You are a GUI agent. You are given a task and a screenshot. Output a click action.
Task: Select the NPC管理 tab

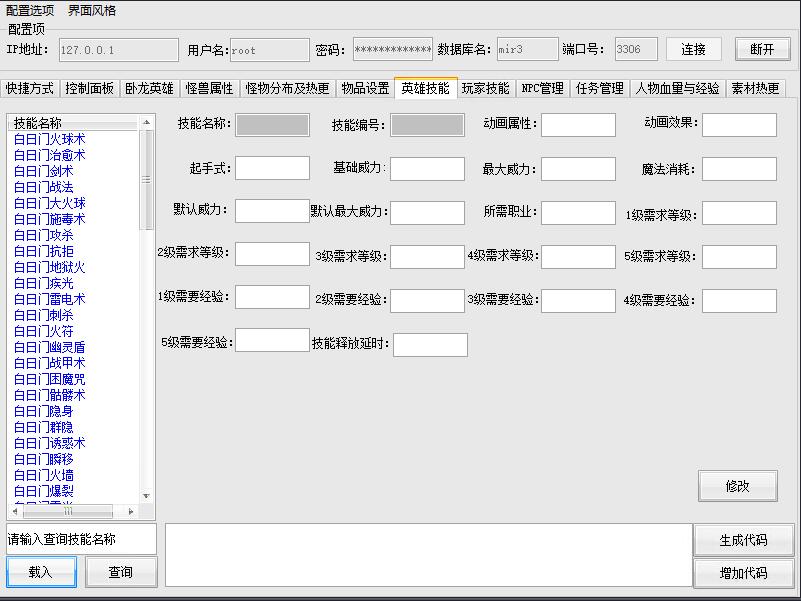point(542,88)
